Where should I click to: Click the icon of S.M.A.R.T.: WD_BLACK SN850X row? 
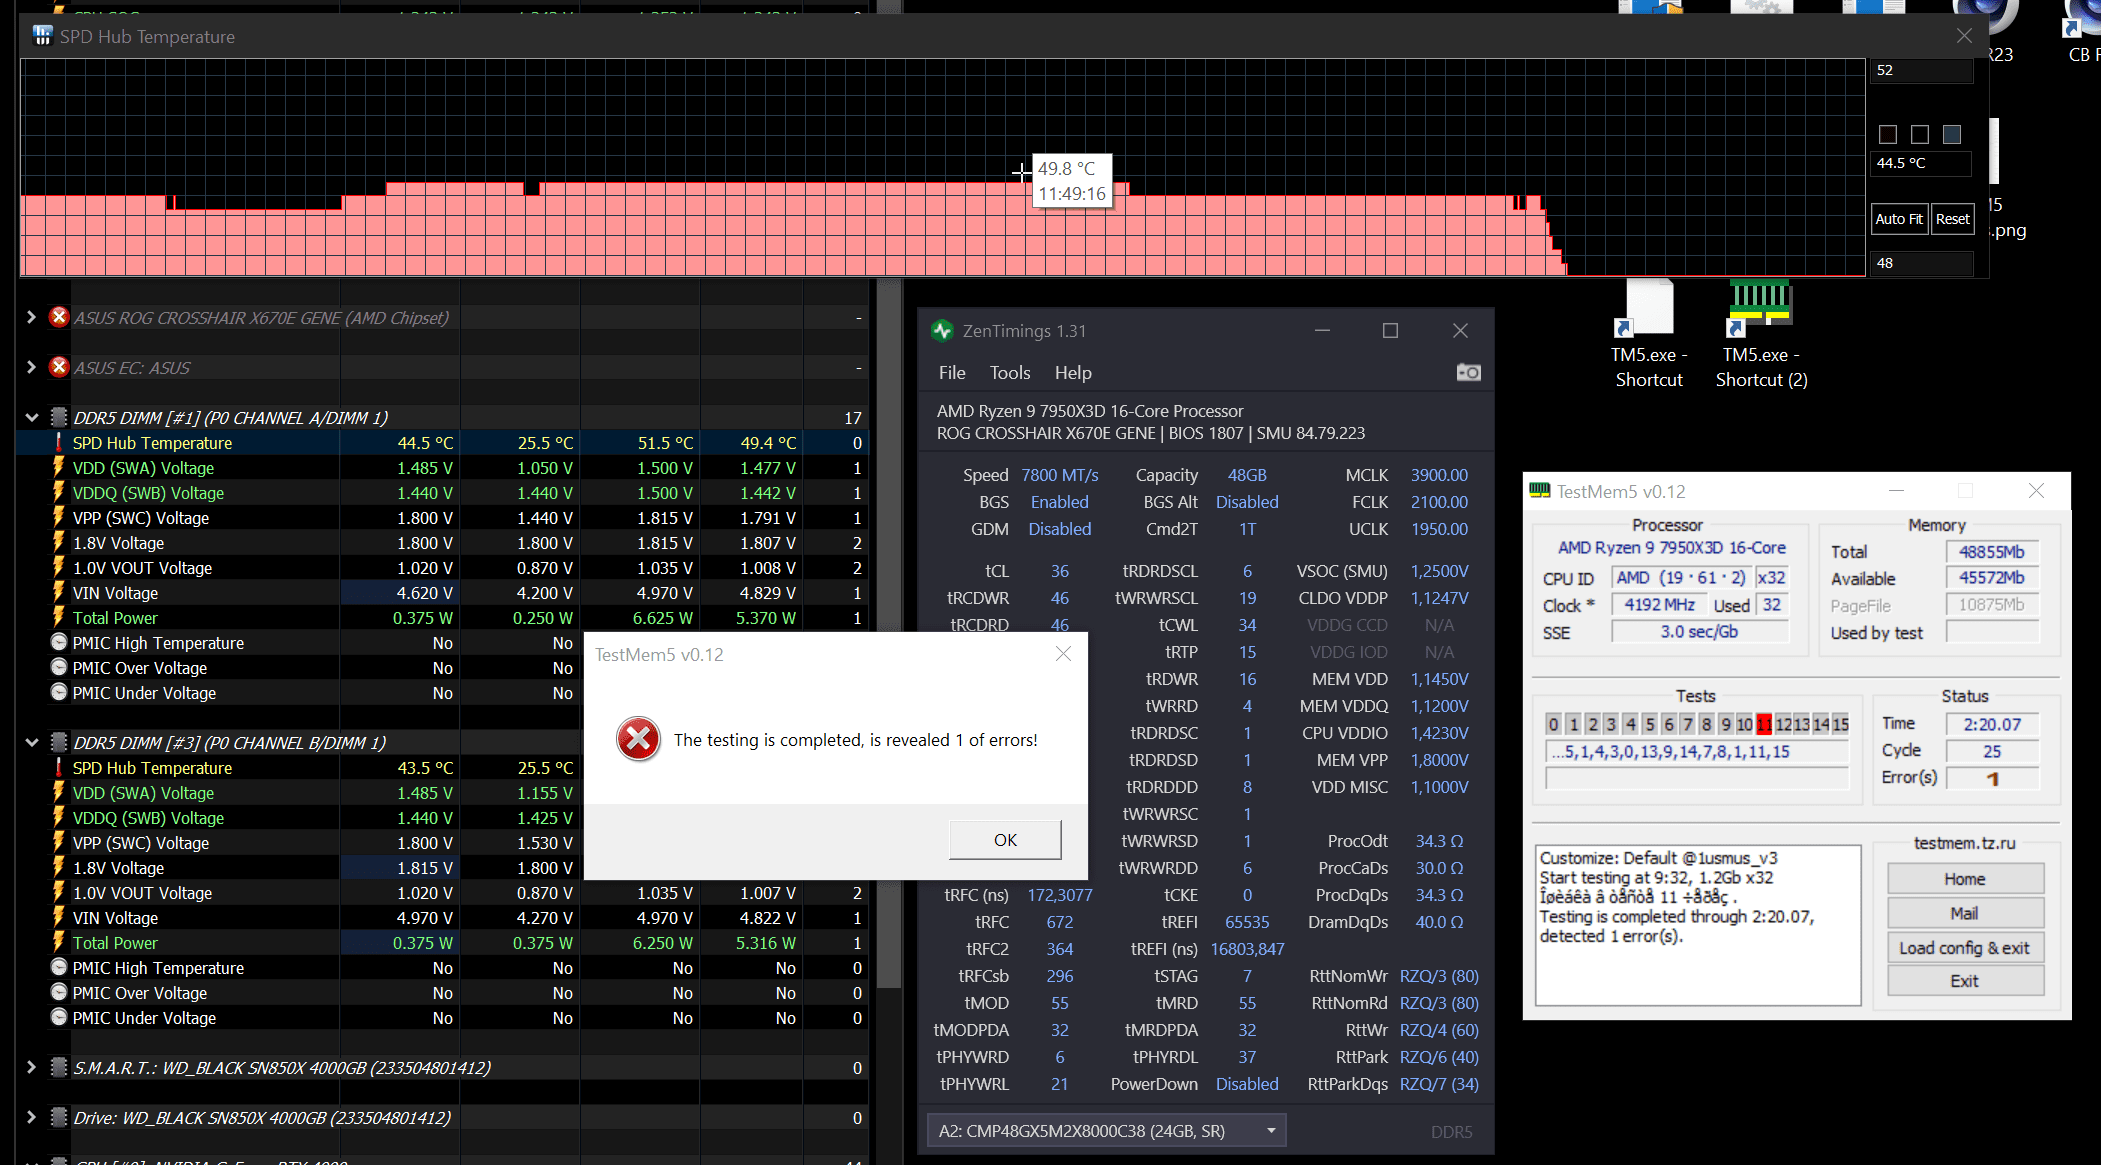(59, 1067)
